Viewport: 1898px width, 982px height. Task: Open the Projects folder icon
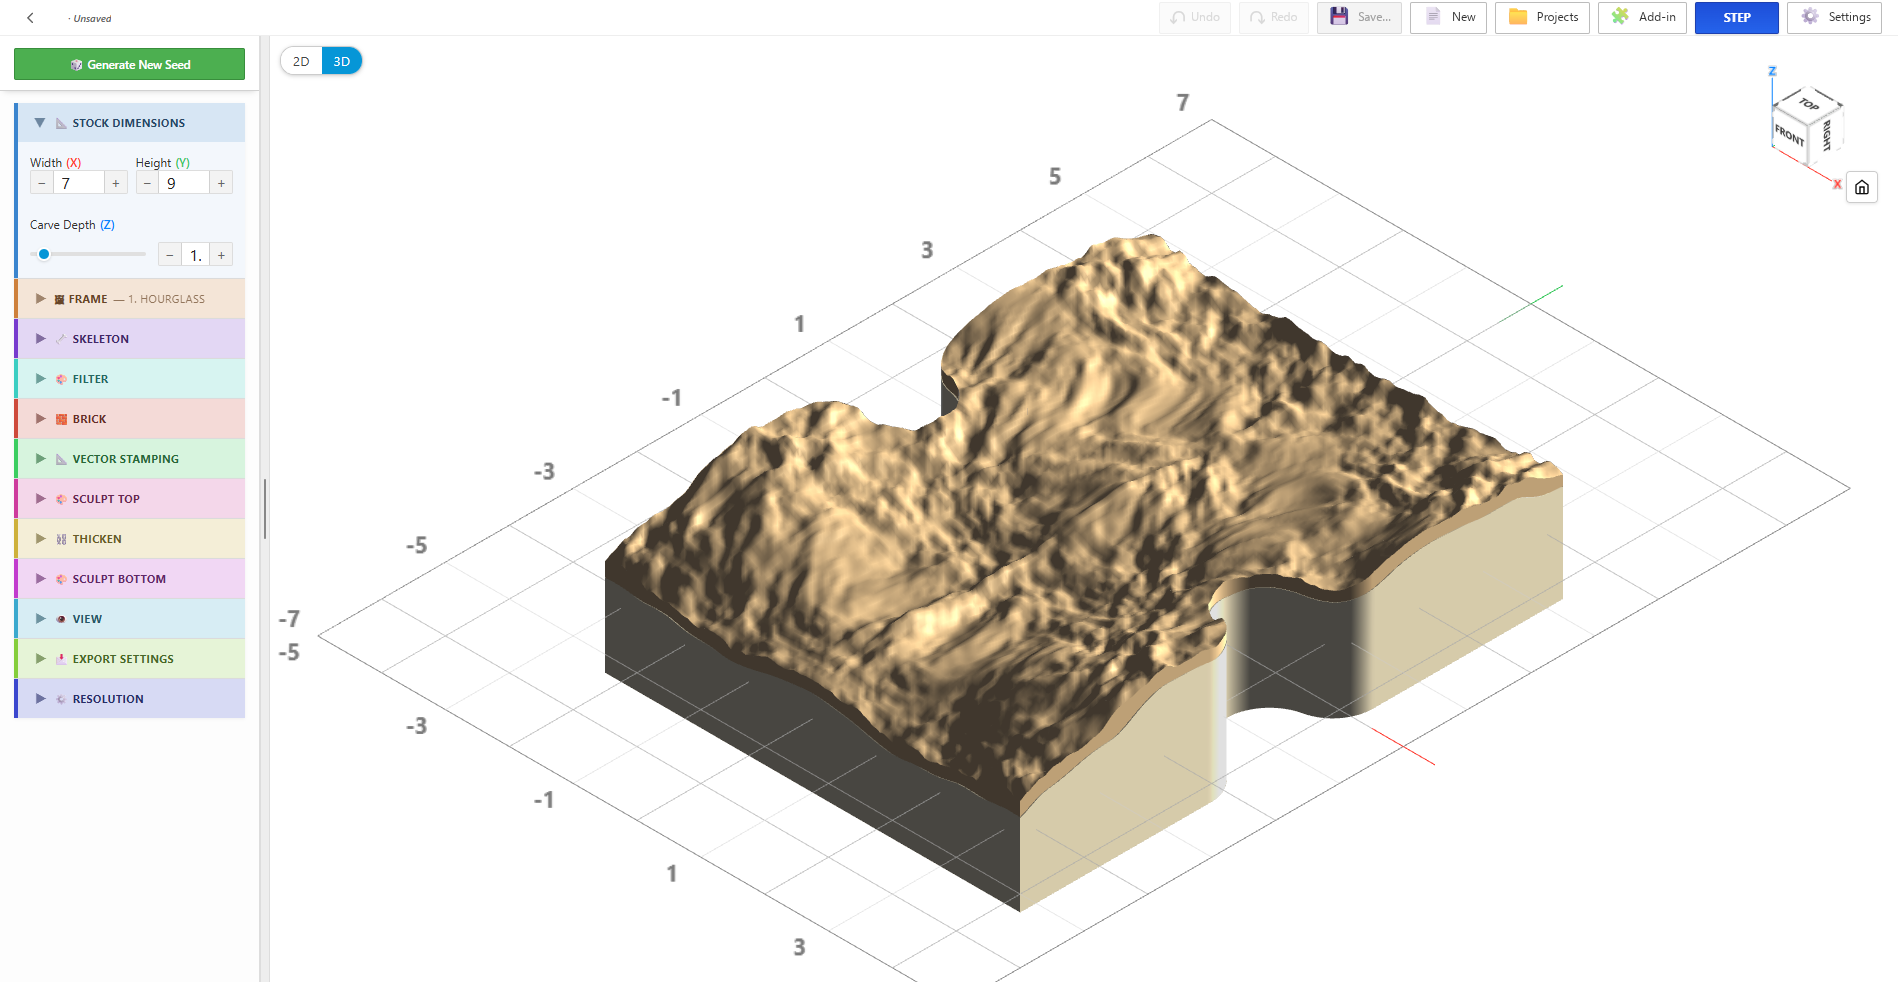pyautogui.click(x=1518, y=17)
